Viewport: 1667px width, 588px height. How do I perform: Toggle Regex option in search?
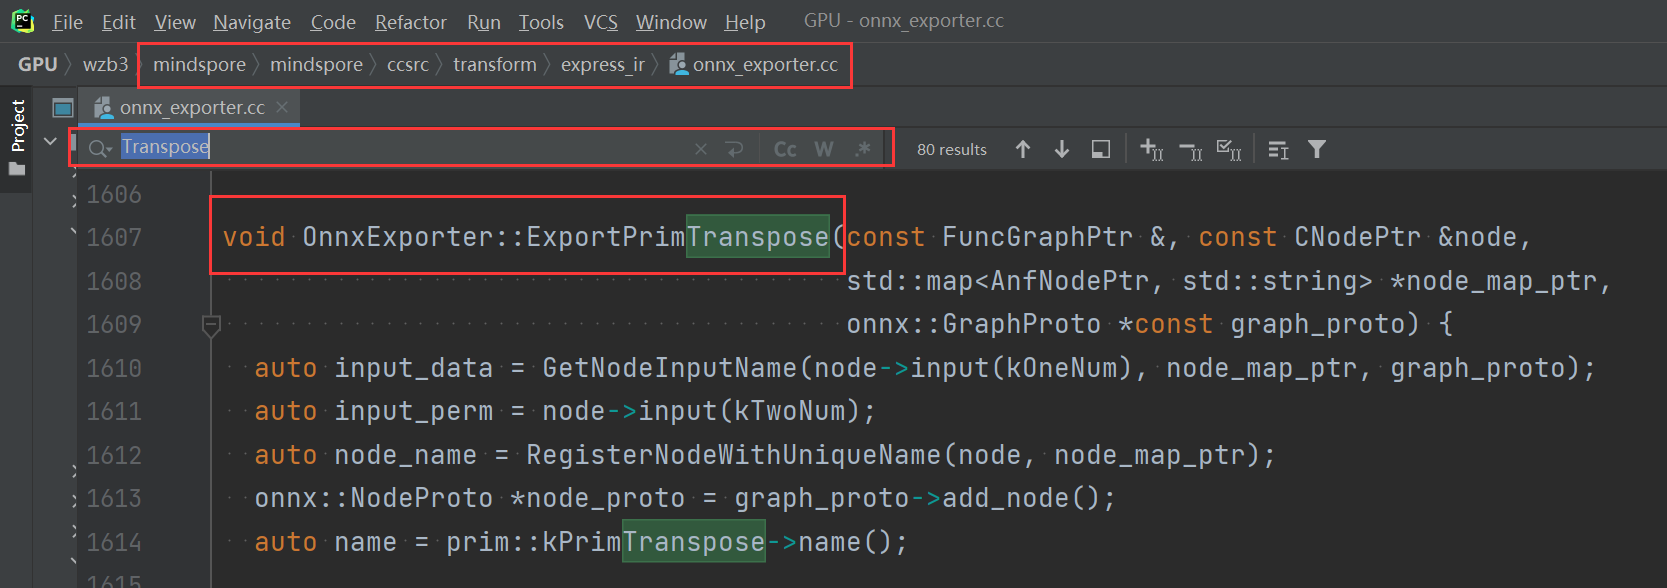[x=863, y=149]
